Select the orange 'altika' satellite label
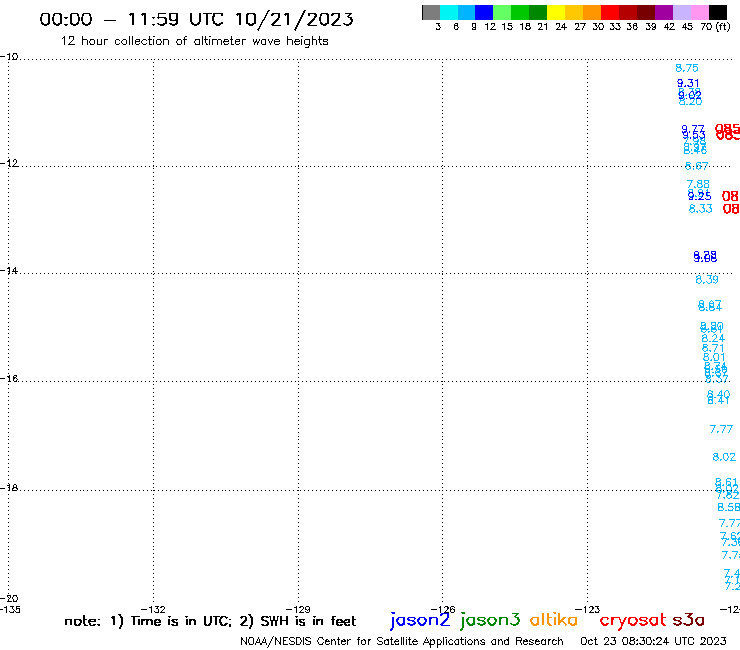 point(554,620)
